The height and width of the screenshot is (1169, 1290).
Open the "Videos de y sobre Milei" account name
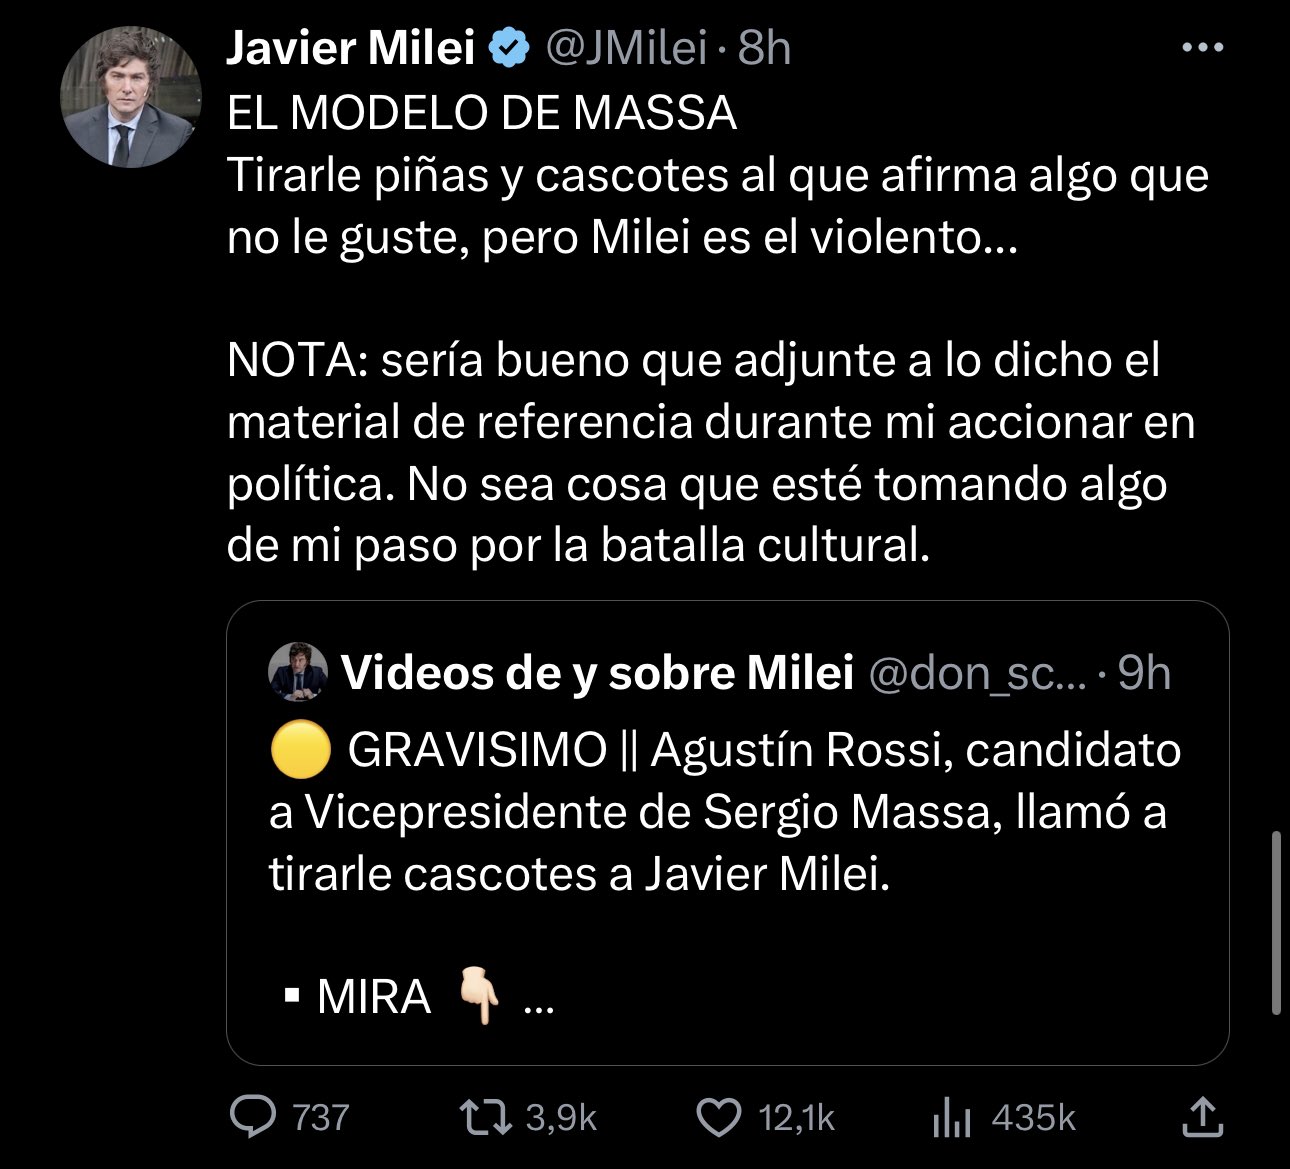pyautogui.click(x=597, y=673)
